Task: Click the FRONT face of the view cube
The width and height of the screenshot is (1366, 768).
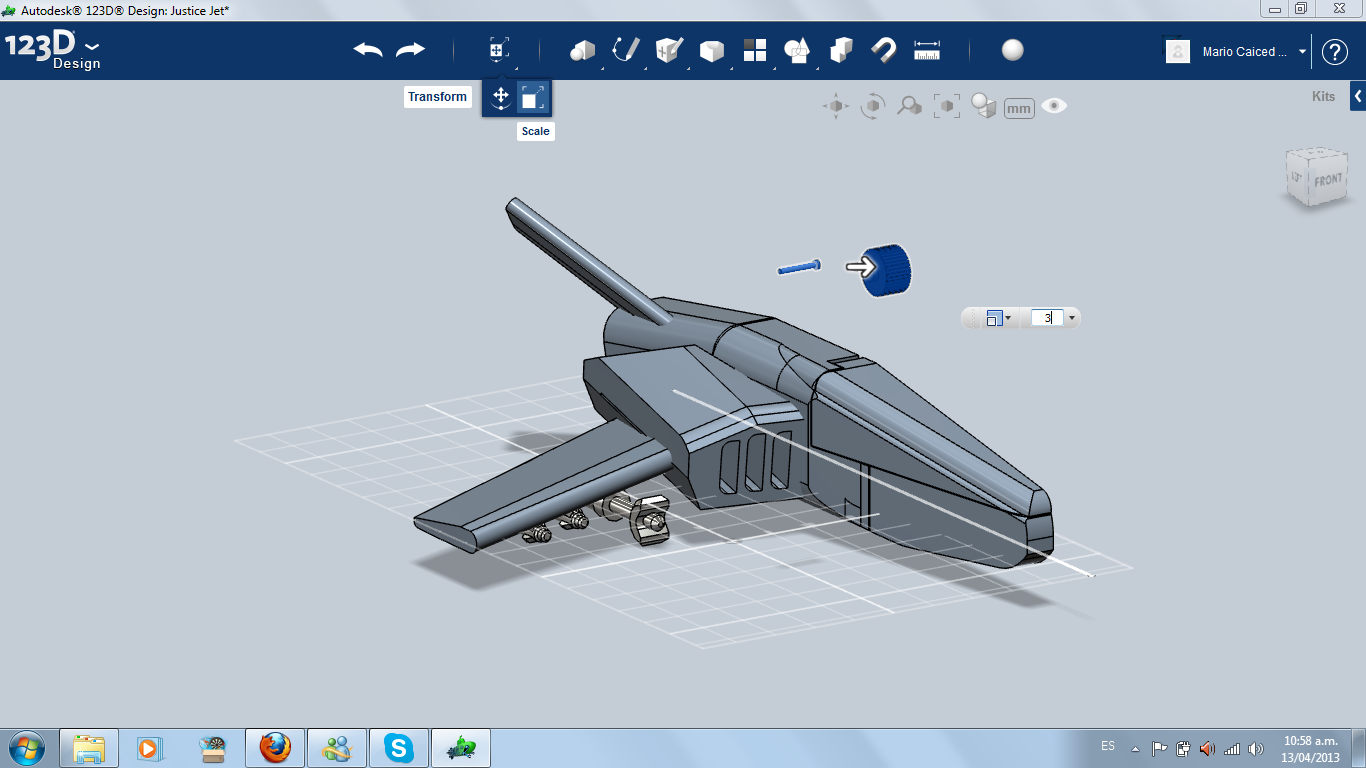Action: [1328, 180]
